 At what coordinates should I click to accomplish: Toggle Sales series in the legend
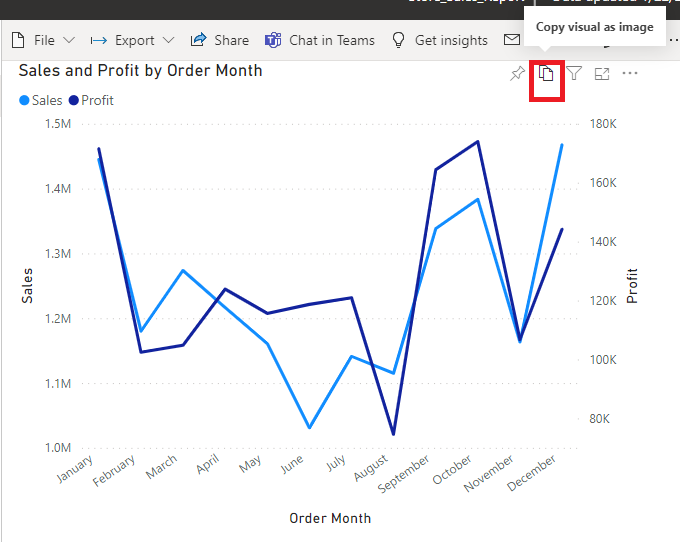41,101
